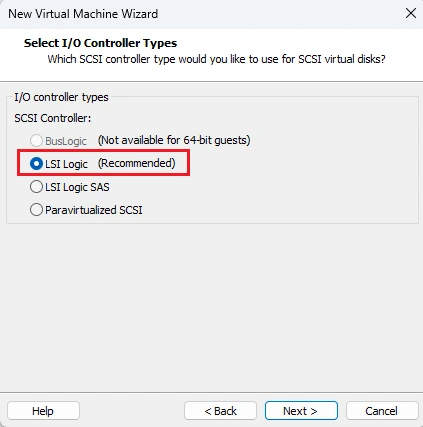The image size is (423, 427).
Task: Click the 'LSI Logic' label text
Action: (x=66, y=164)
